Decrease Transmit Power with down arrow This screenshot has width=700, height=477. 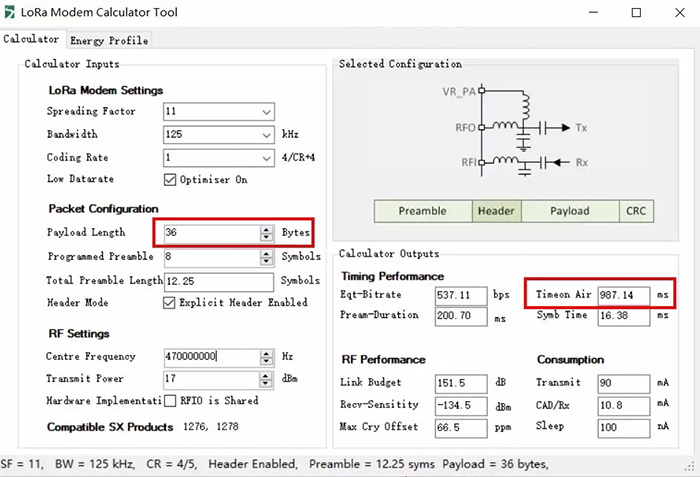pos(266,384)
